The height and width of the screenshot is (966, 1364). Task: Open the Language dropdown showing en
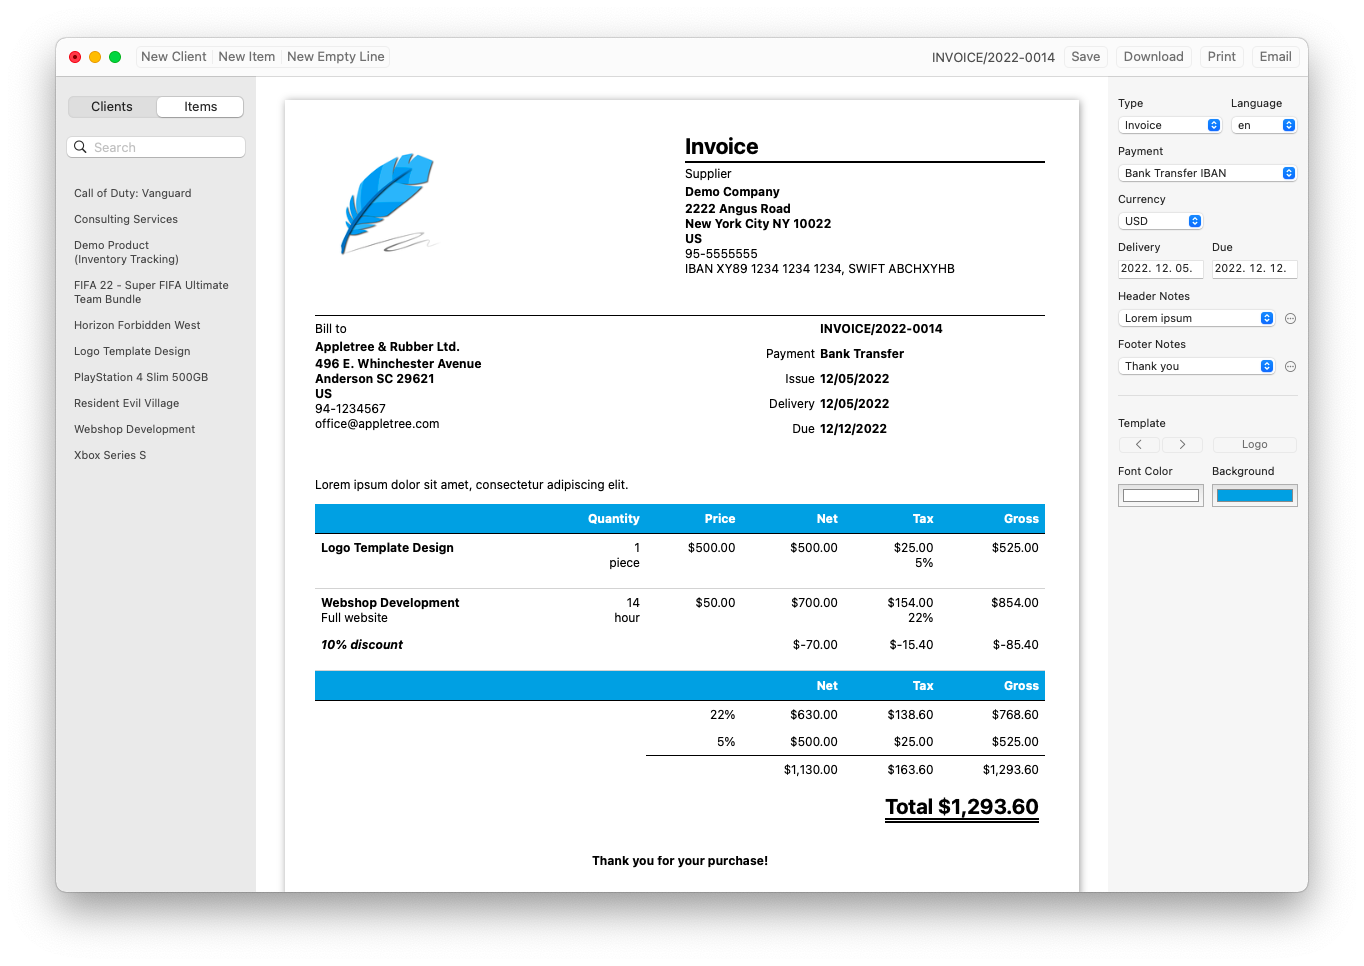(x=1264, y=125)
